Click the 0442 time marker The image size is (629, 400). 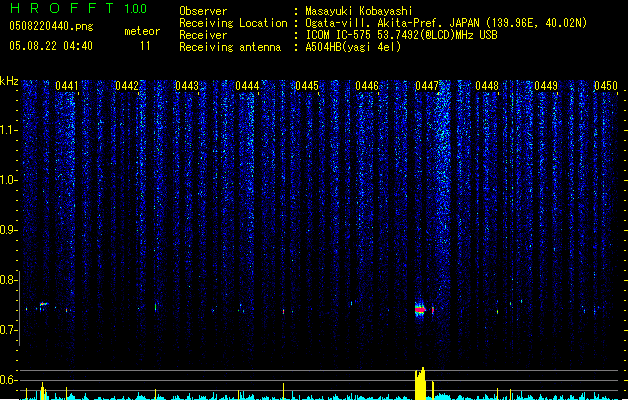click(127, 86)
